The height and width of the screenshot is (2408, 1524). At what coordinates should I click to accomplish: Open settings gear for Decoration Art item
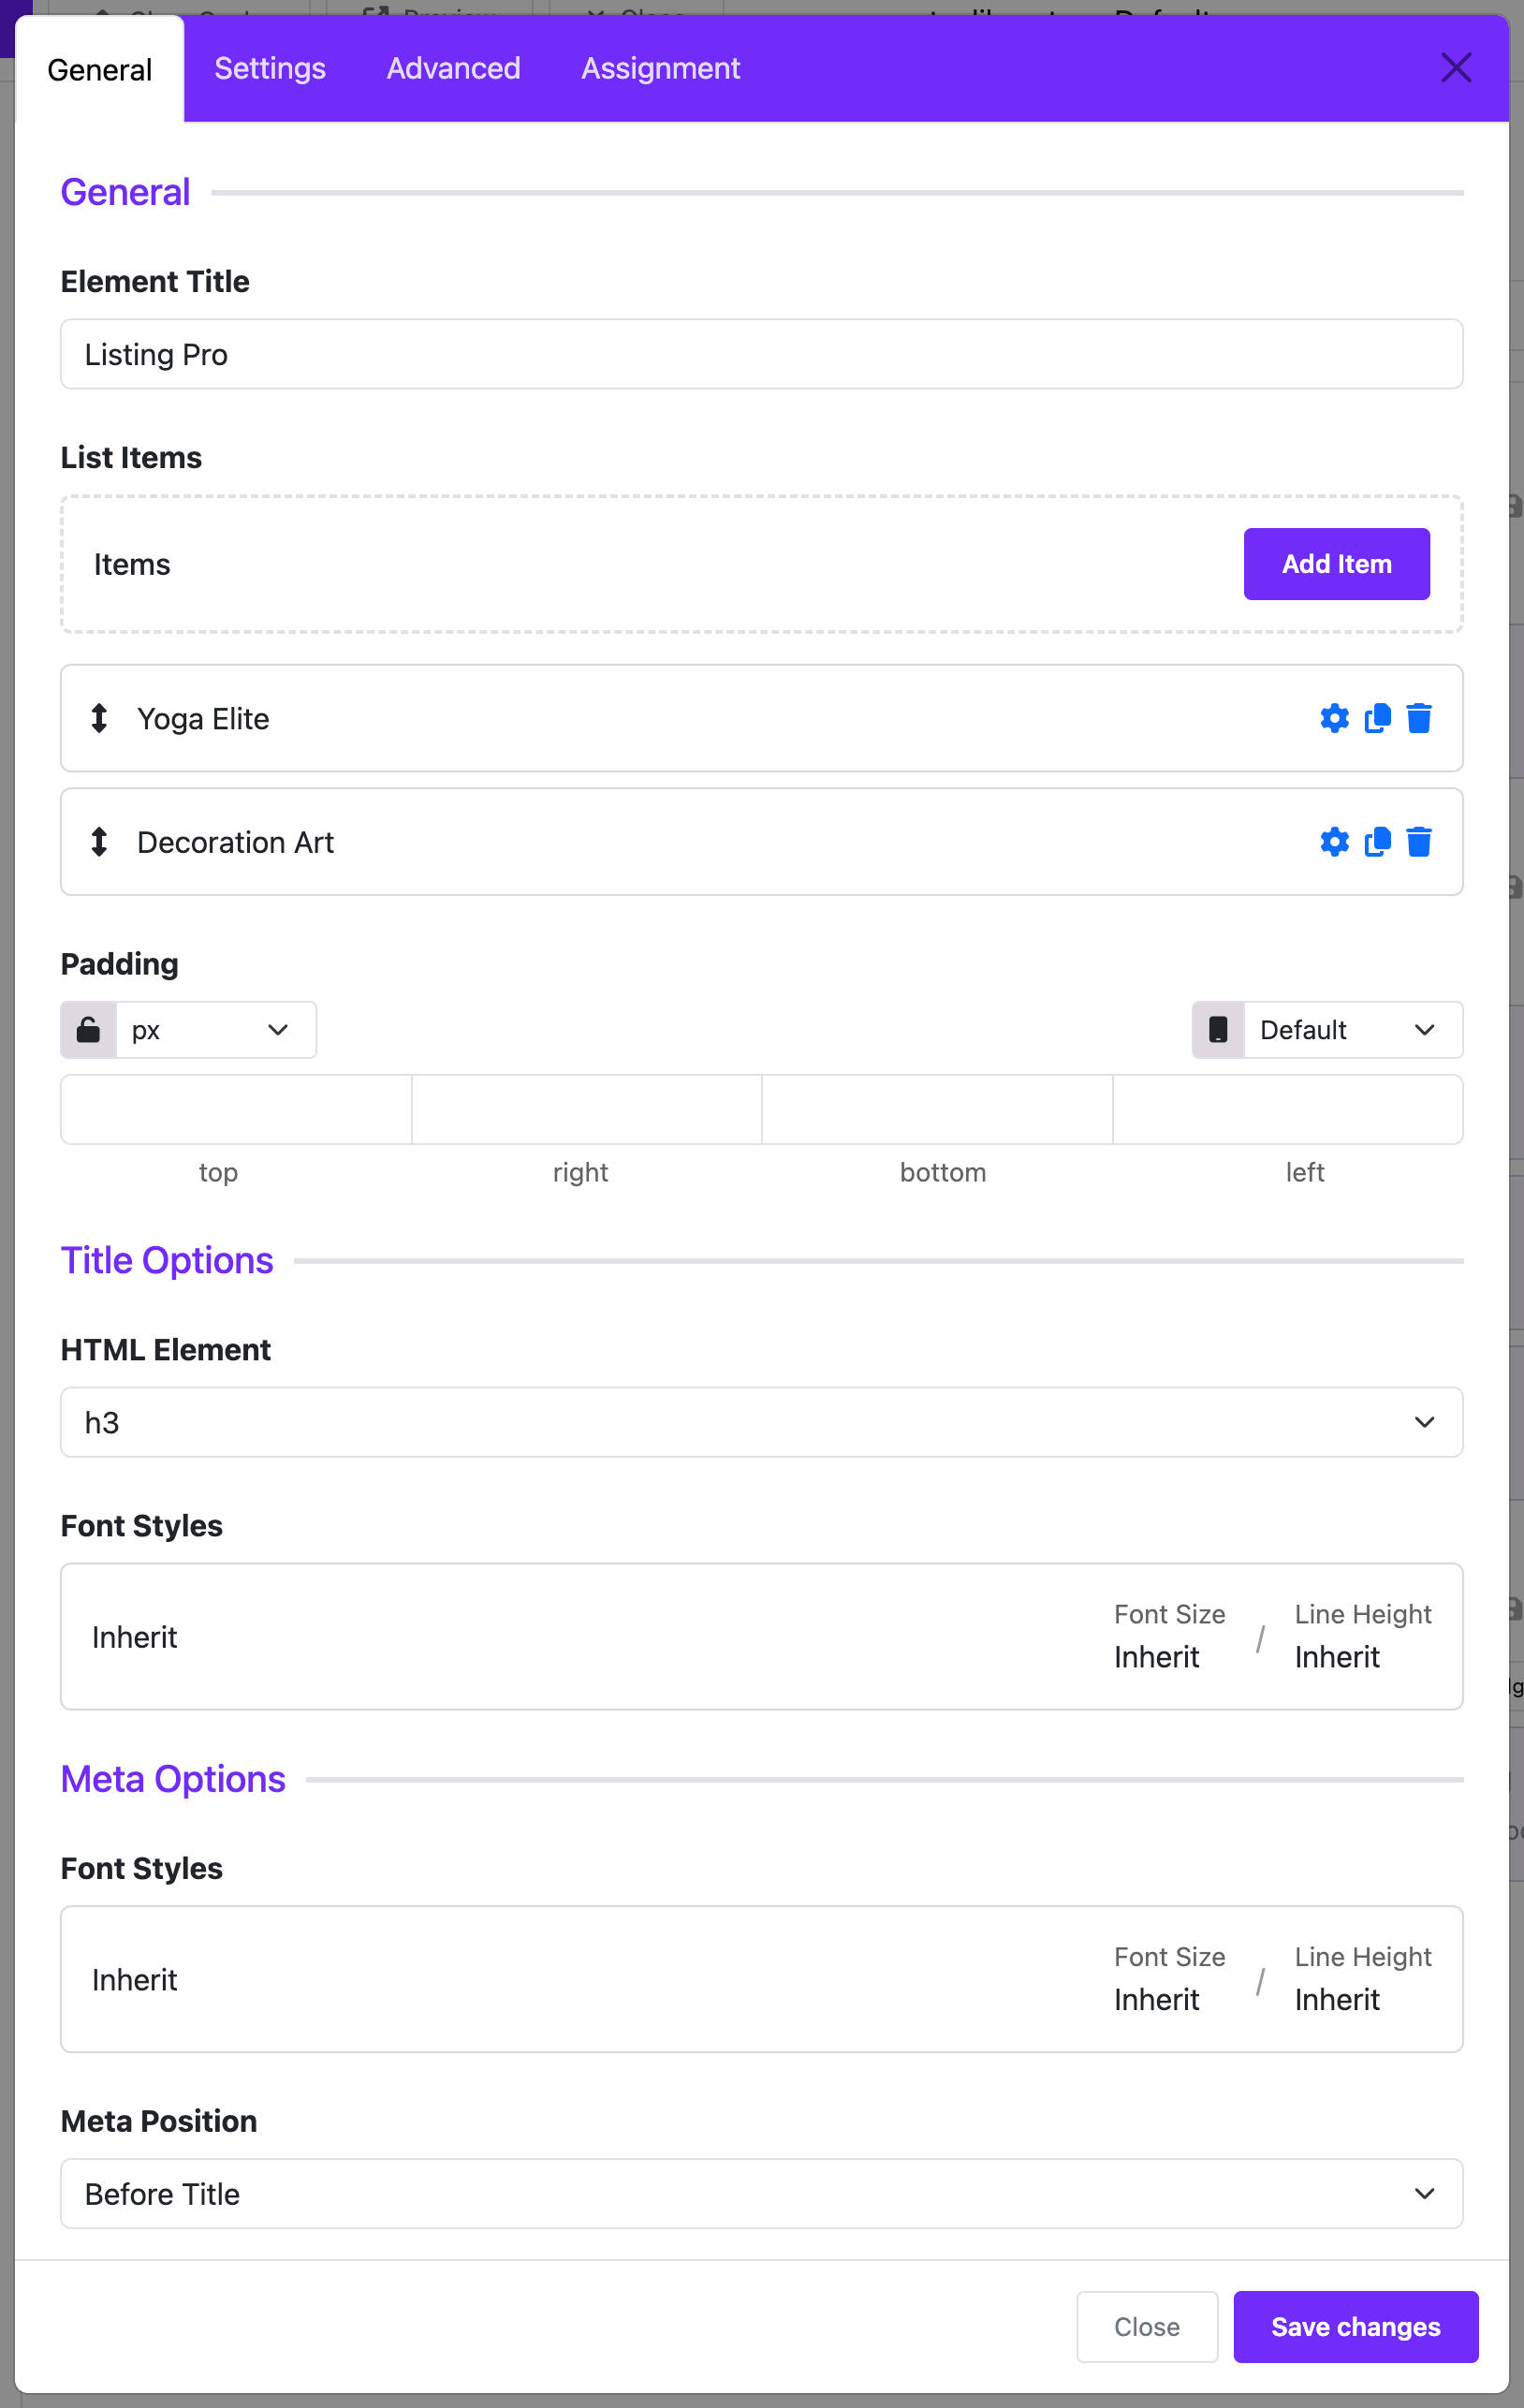1334,842
